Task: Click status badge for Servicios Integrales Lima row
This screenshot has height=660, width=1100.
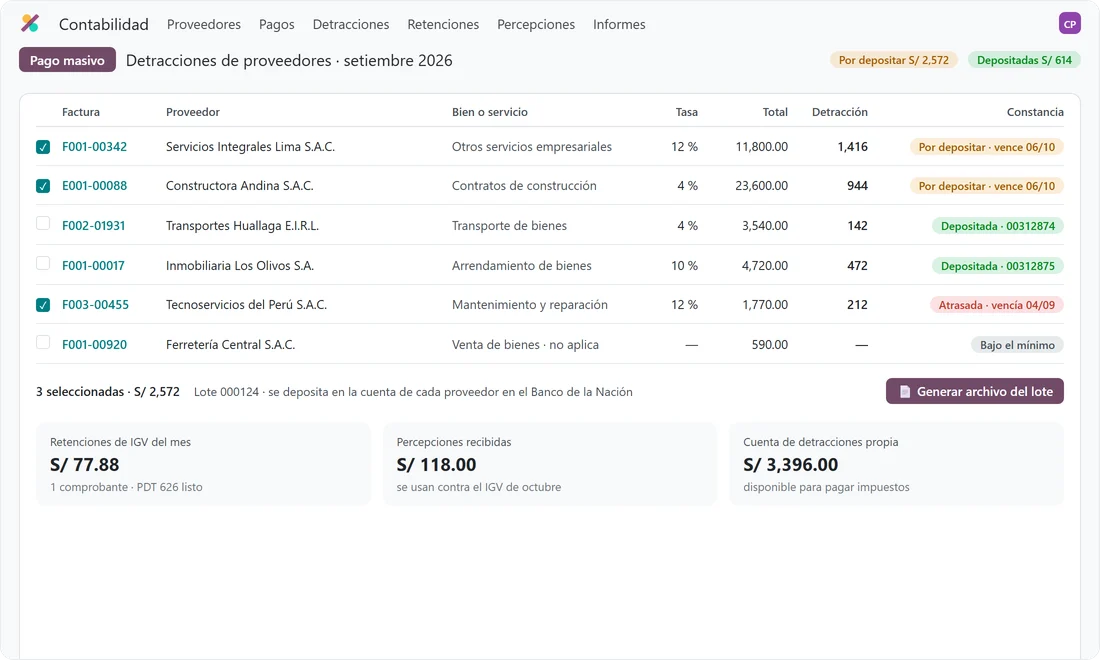Action: [986, 147]
